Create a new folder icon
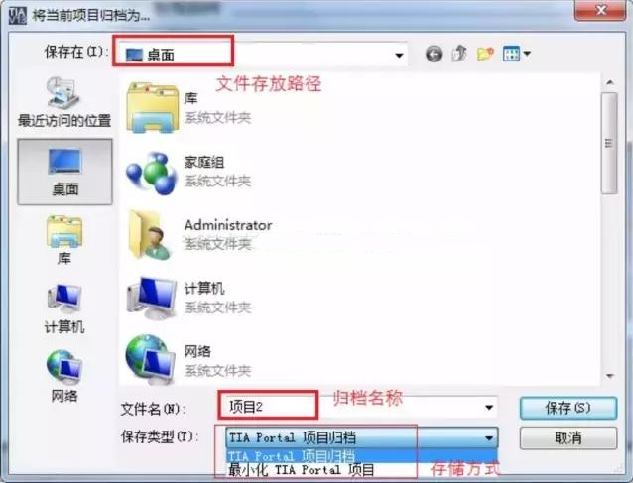The image size is (633, 483). click(485, 54)
